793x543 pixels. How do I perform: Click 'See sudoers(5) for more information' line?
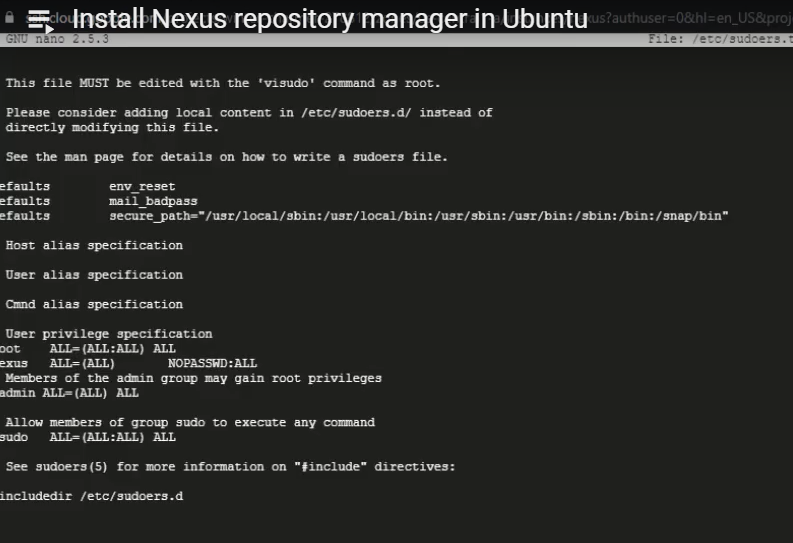click(230, 467)
